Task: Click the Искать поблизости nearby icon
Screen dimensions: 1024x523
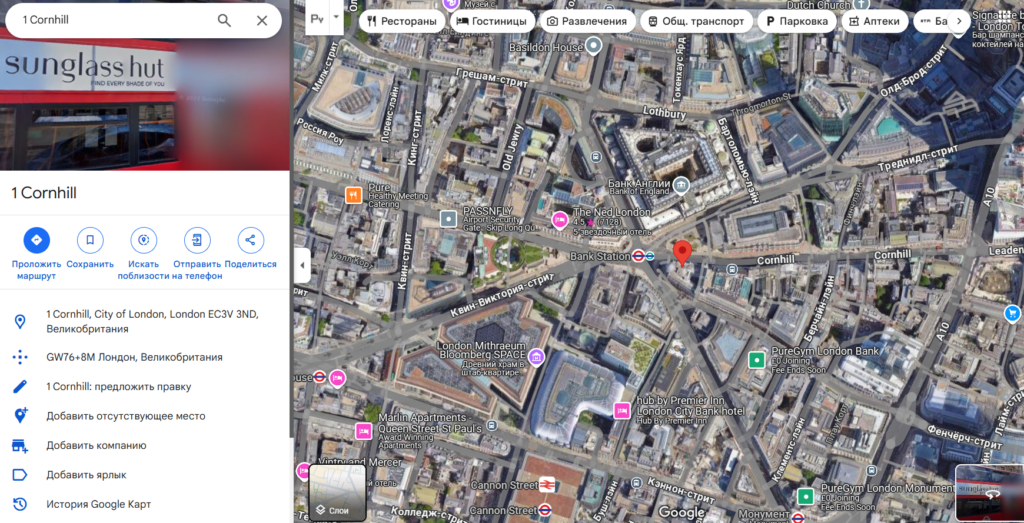Action: [x=144, y=240]
